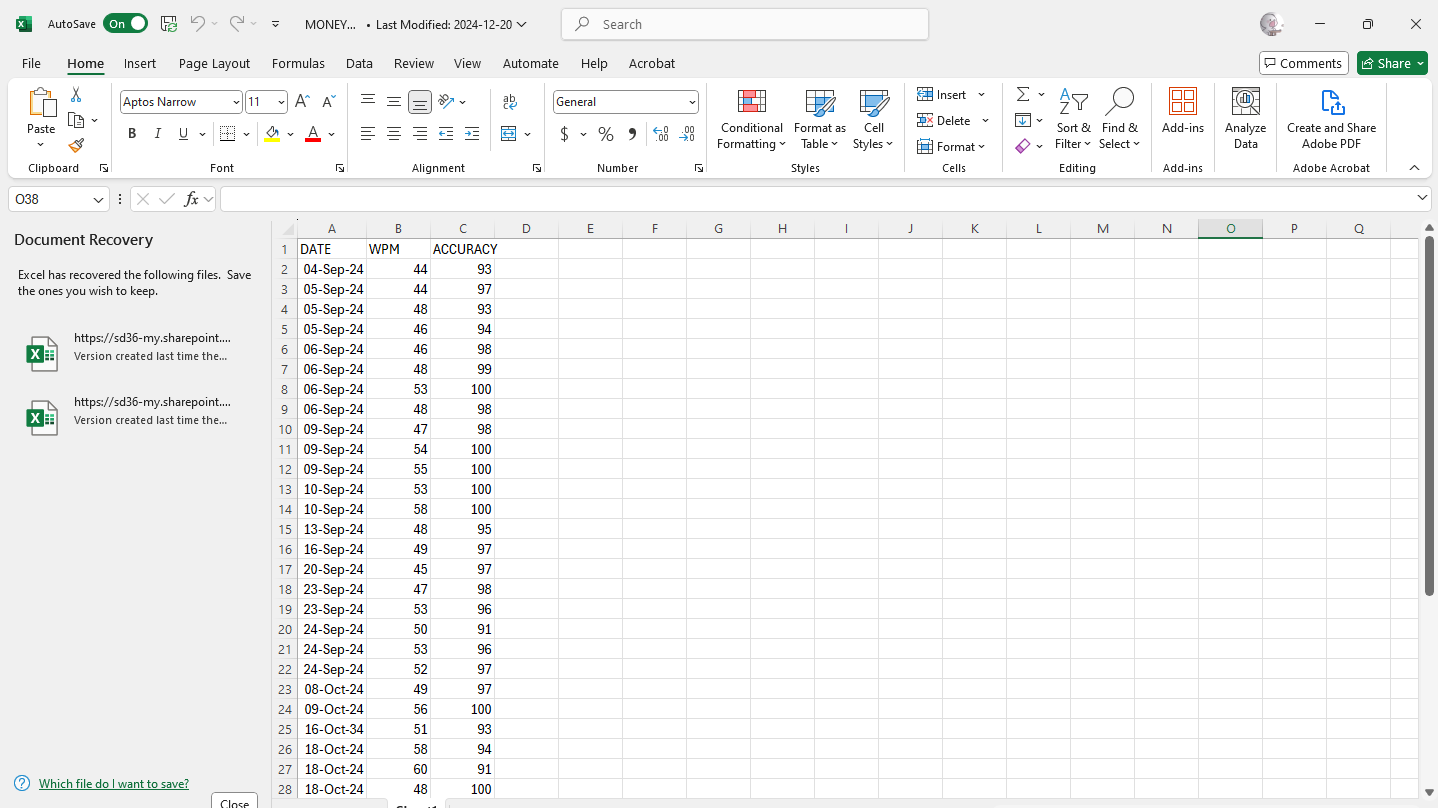Toggle Align Left
The image size is (1438, 808).
[x=368, y=134]
